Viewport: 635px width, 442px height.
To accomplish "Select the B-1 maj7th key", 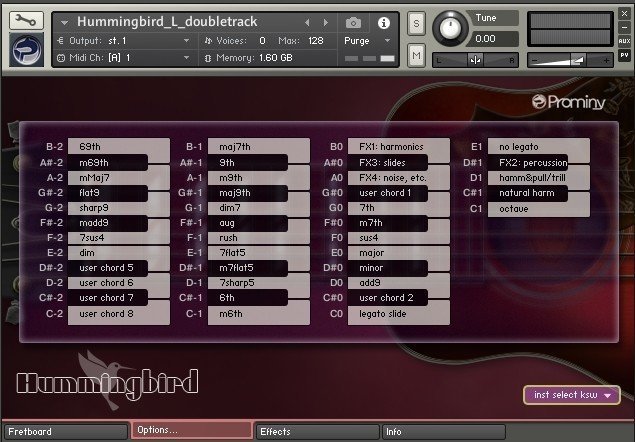I will (259, 147).
